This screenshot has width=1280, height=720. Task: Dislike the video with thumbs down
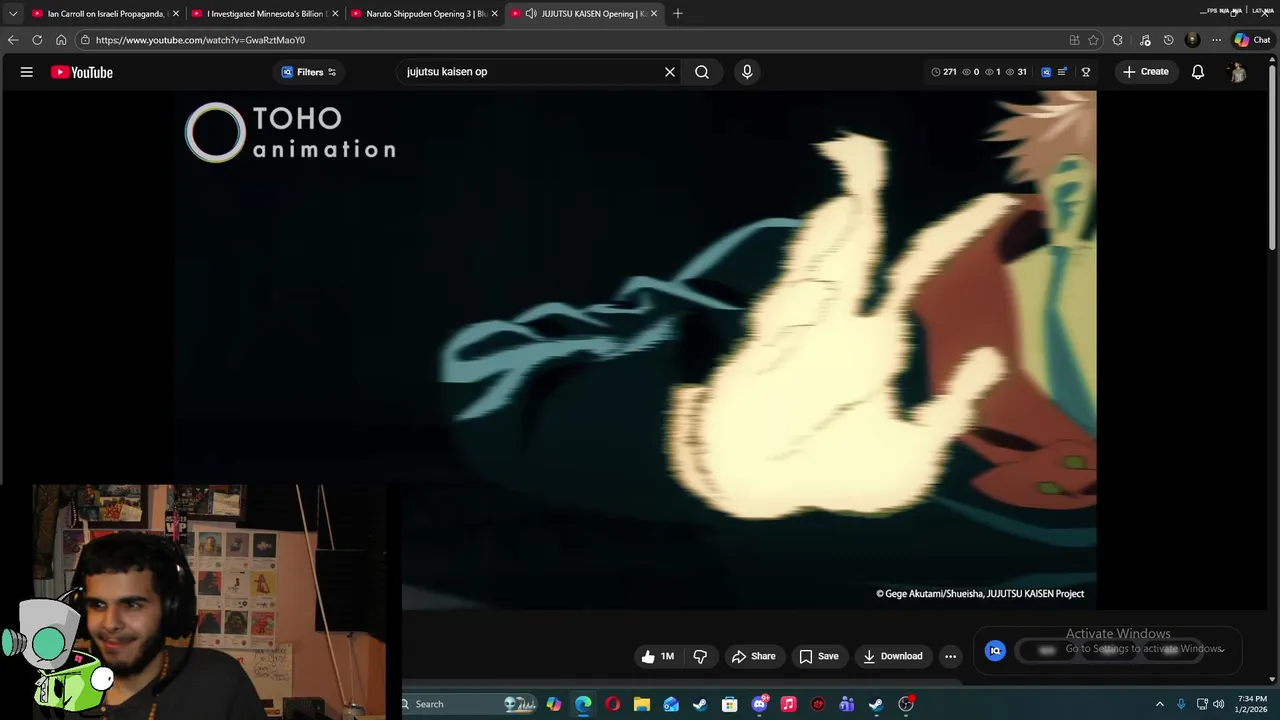(700, 656)
